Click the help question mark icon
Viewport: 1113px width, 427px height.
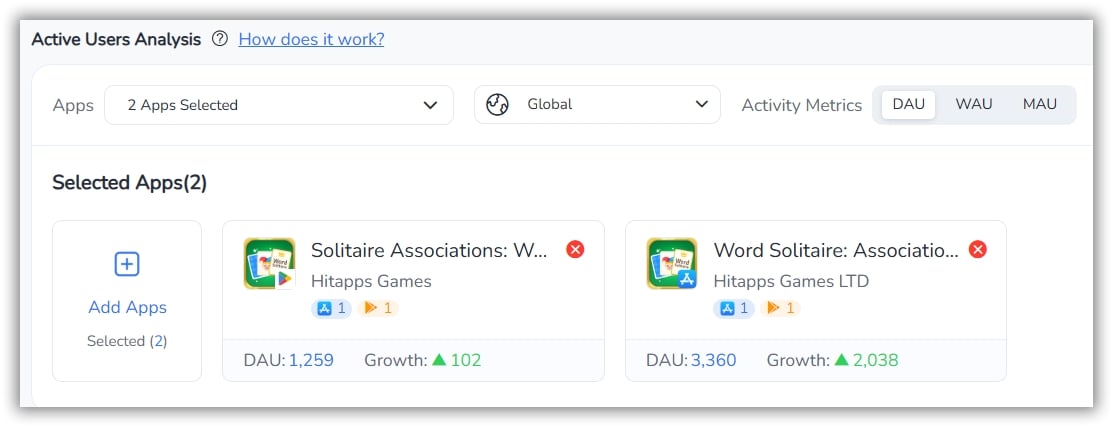pyautogui.click(x=220, y=40)
